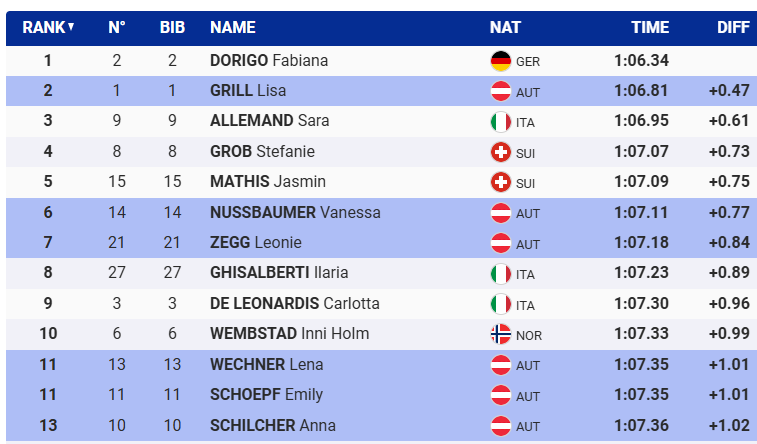This screenshot has height=444, width=757.
Task: Click the Swiss flag next to Grob Stefanie
Action: [501, 152]
